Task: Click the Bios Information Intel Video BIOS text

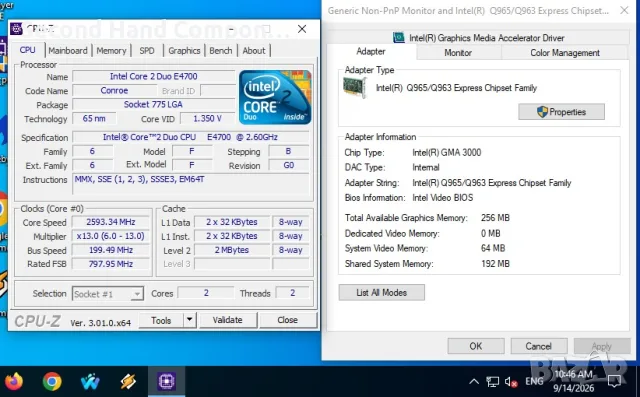Action: pyautogui.click(x=442, y=198)
